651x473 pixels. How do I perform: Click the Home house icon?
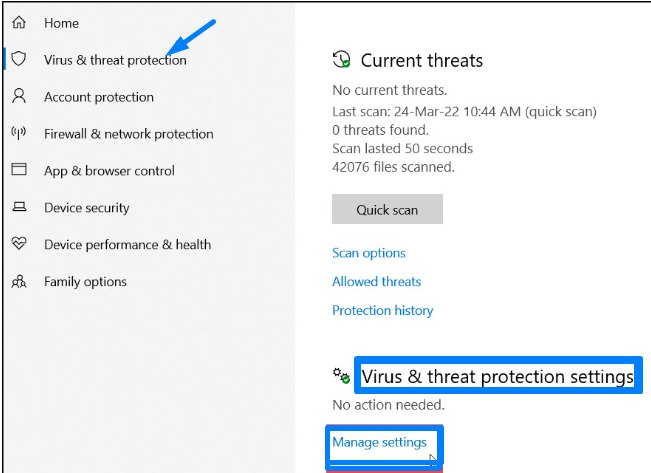(x=19, y=23)
